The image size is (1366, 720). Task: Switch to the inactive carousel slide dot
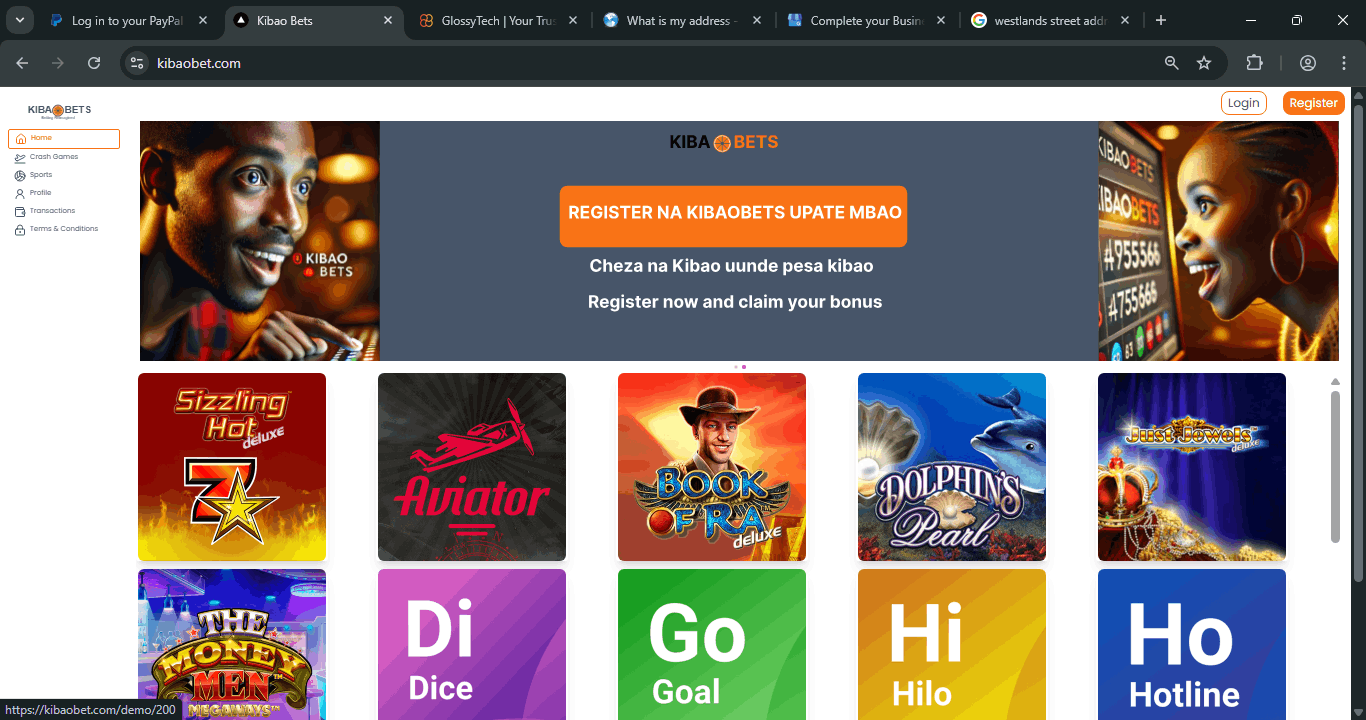coord(737,367)
